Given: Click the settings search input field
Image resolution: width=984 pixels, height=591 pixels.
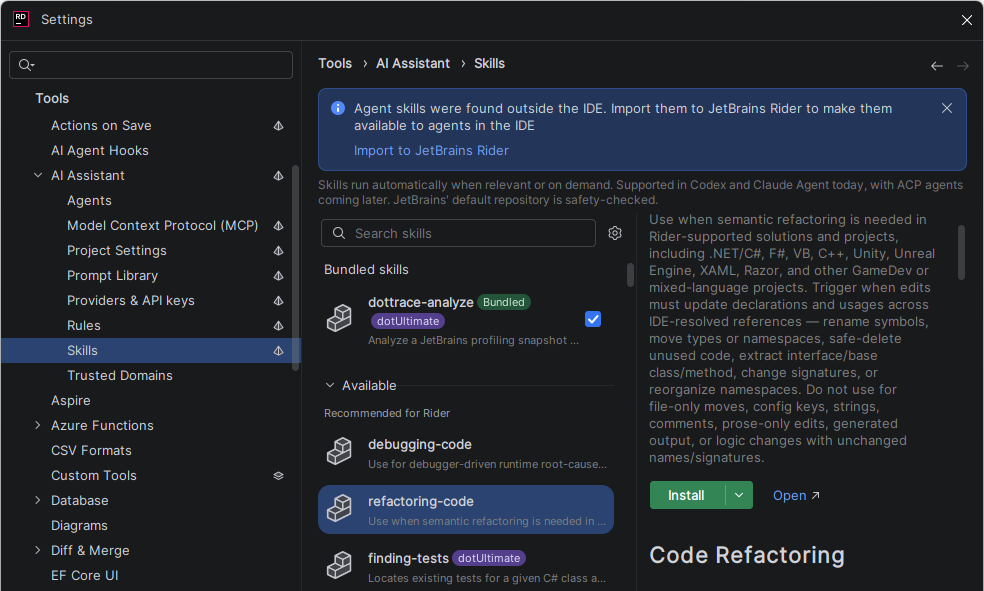Looking at the screenshot, I should point(151,65).
